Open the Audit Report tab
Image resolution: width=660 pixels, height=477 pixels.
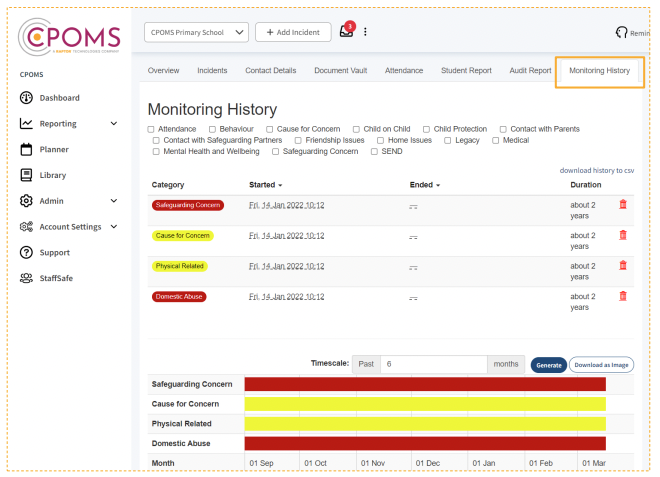point(530,70)
